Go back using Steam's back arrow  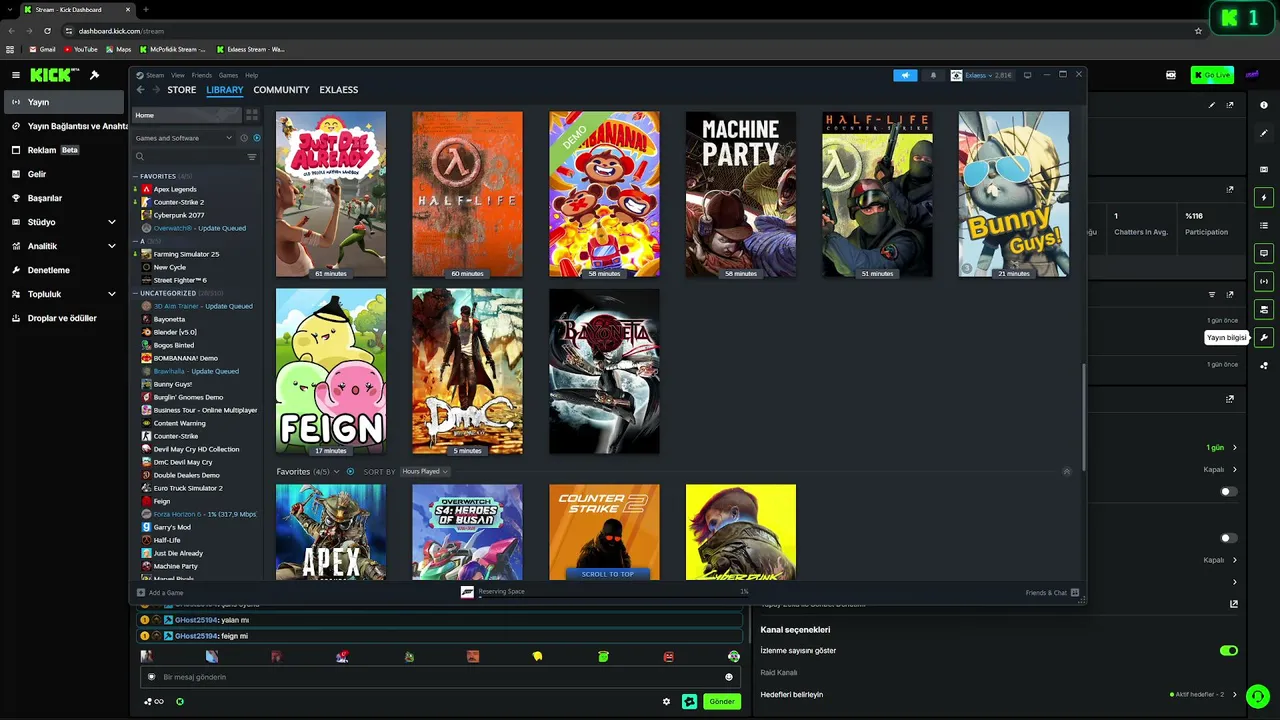click(x=141, y=90)
